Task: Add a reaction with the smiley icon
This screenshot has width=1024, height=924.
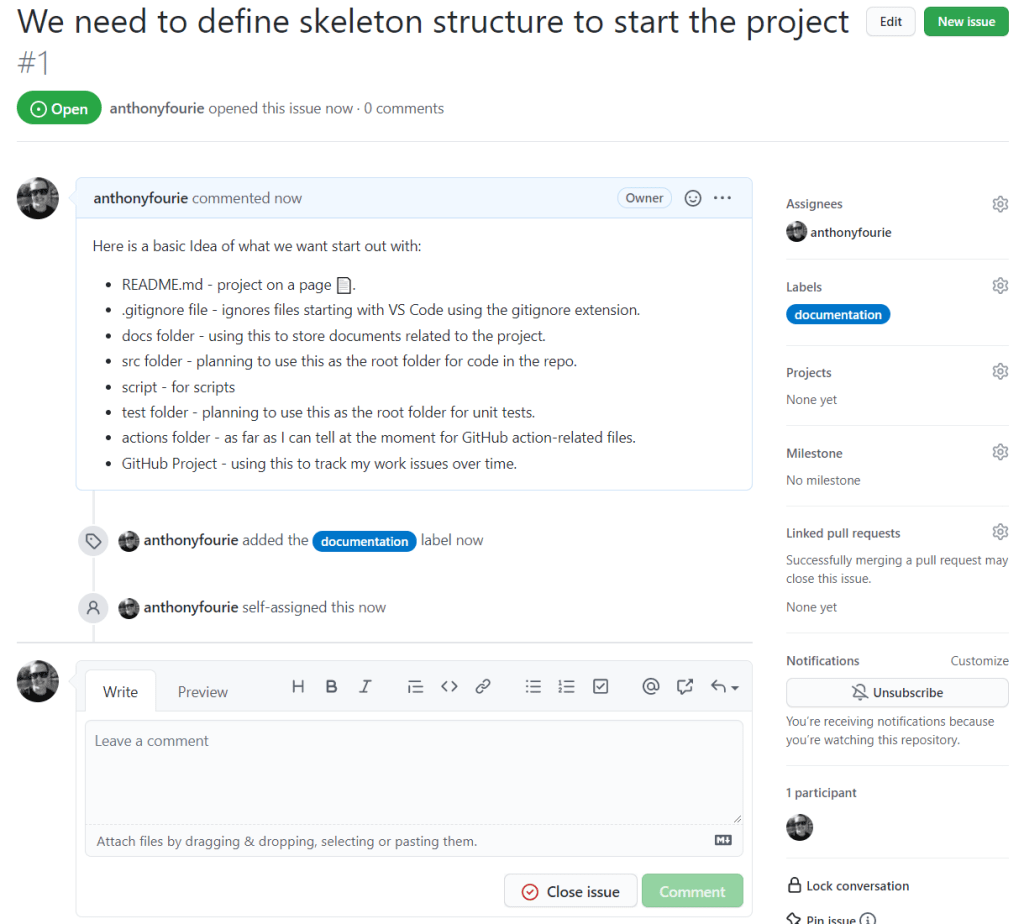Action: pyautogui.click(x=693, y=198)
